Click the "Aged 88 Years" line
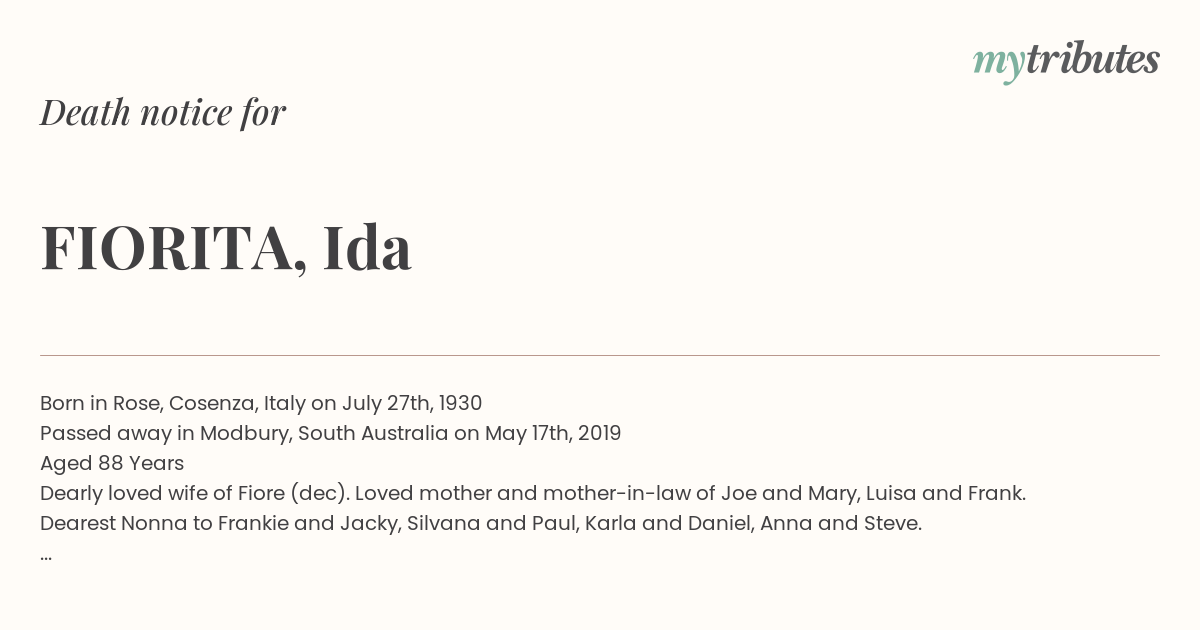The width and height of the screenshot is (1200, 630). [112, 463]
